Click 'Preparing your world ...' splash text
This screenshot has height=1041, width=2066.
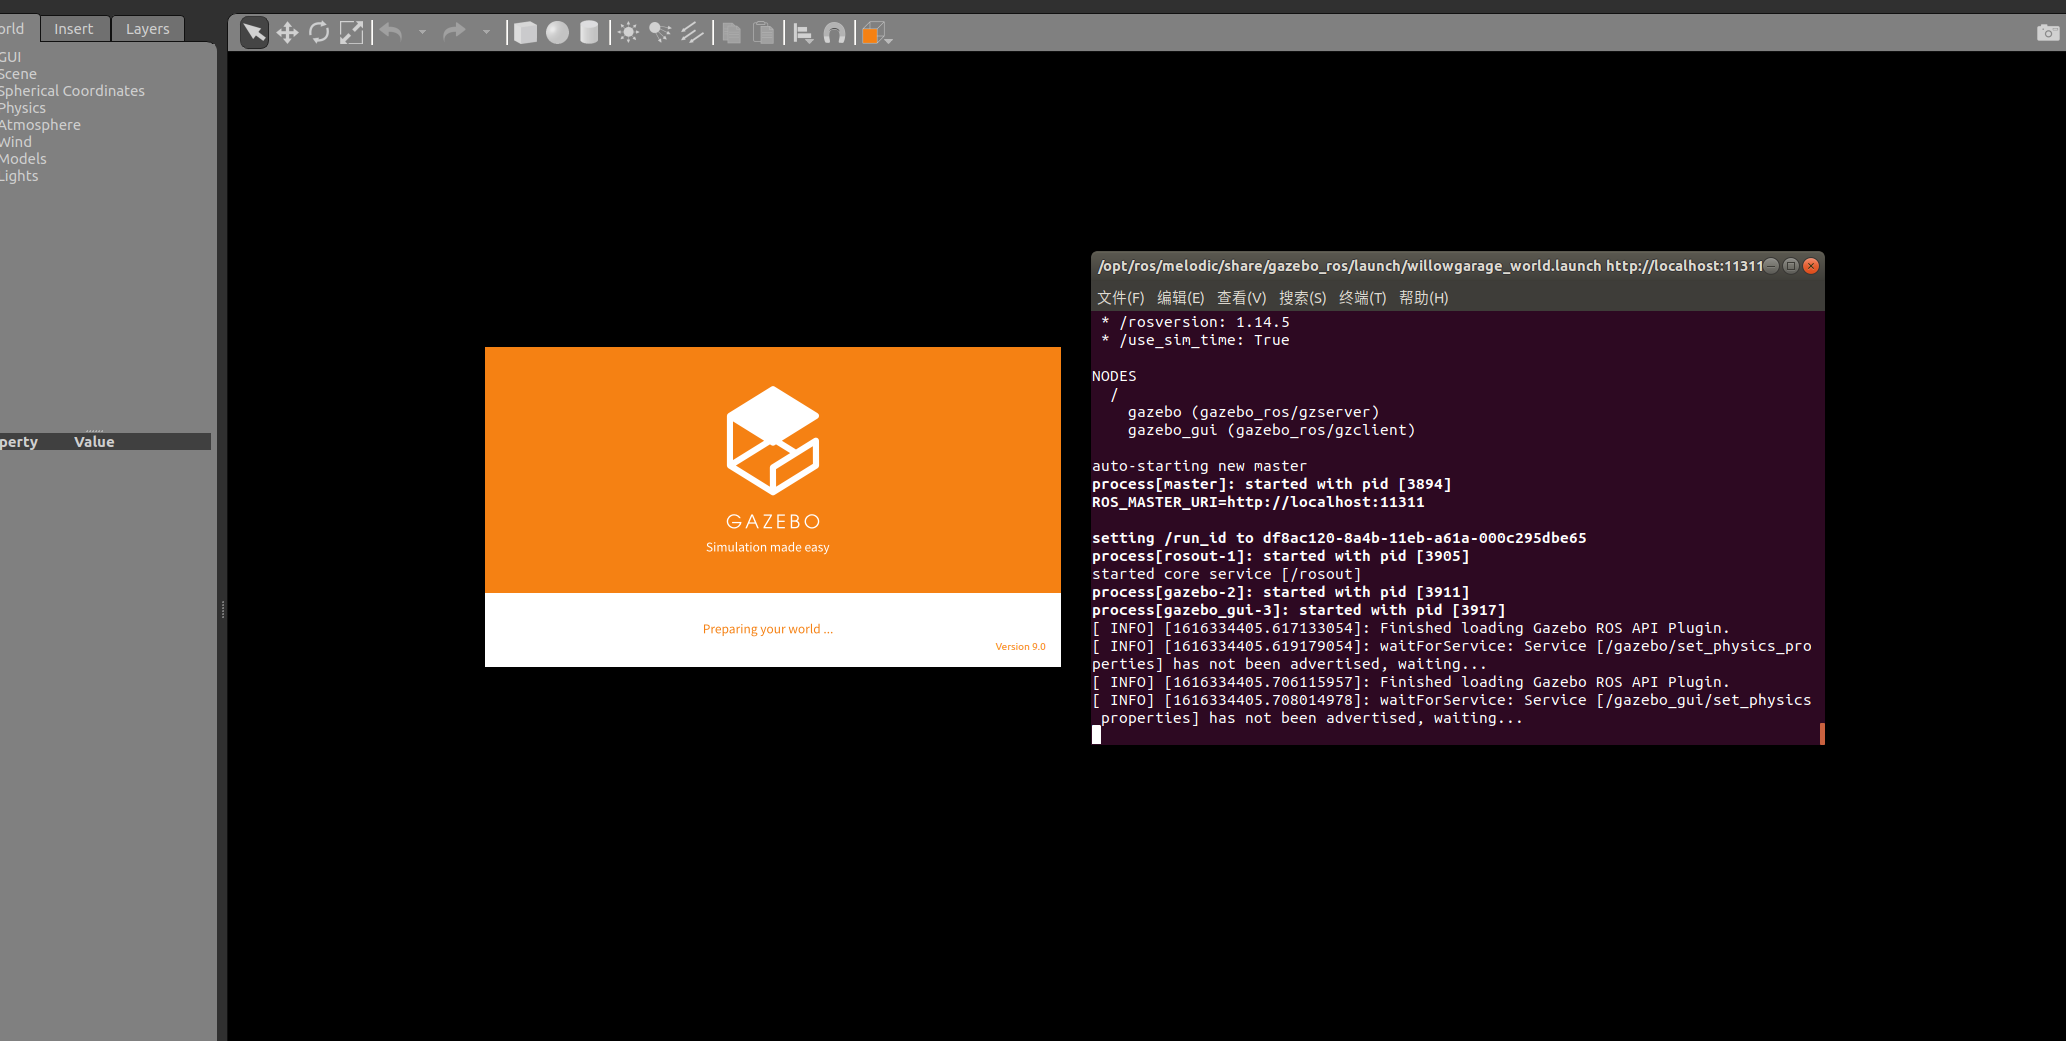pyautogui.click(x=767, y=629)
